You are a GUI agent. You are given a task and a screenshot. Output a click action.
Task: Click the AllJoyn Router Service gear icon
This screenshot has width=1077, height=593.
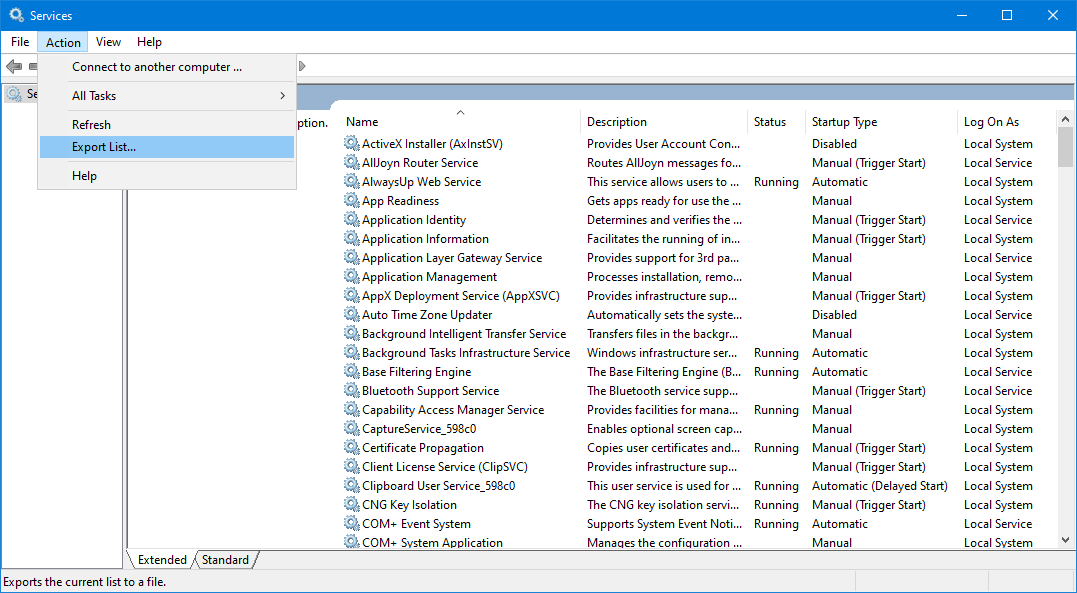352,162
